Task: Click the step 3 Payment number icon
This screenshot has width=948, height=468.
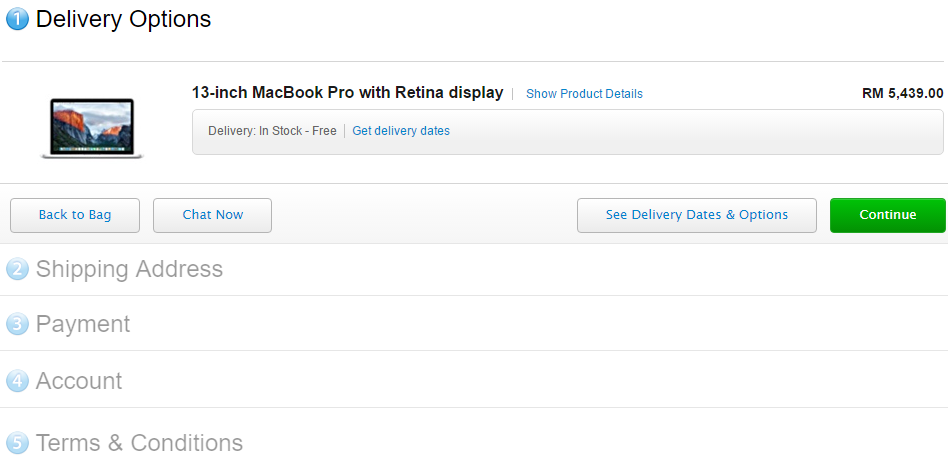Action: [x=17, y=324]
